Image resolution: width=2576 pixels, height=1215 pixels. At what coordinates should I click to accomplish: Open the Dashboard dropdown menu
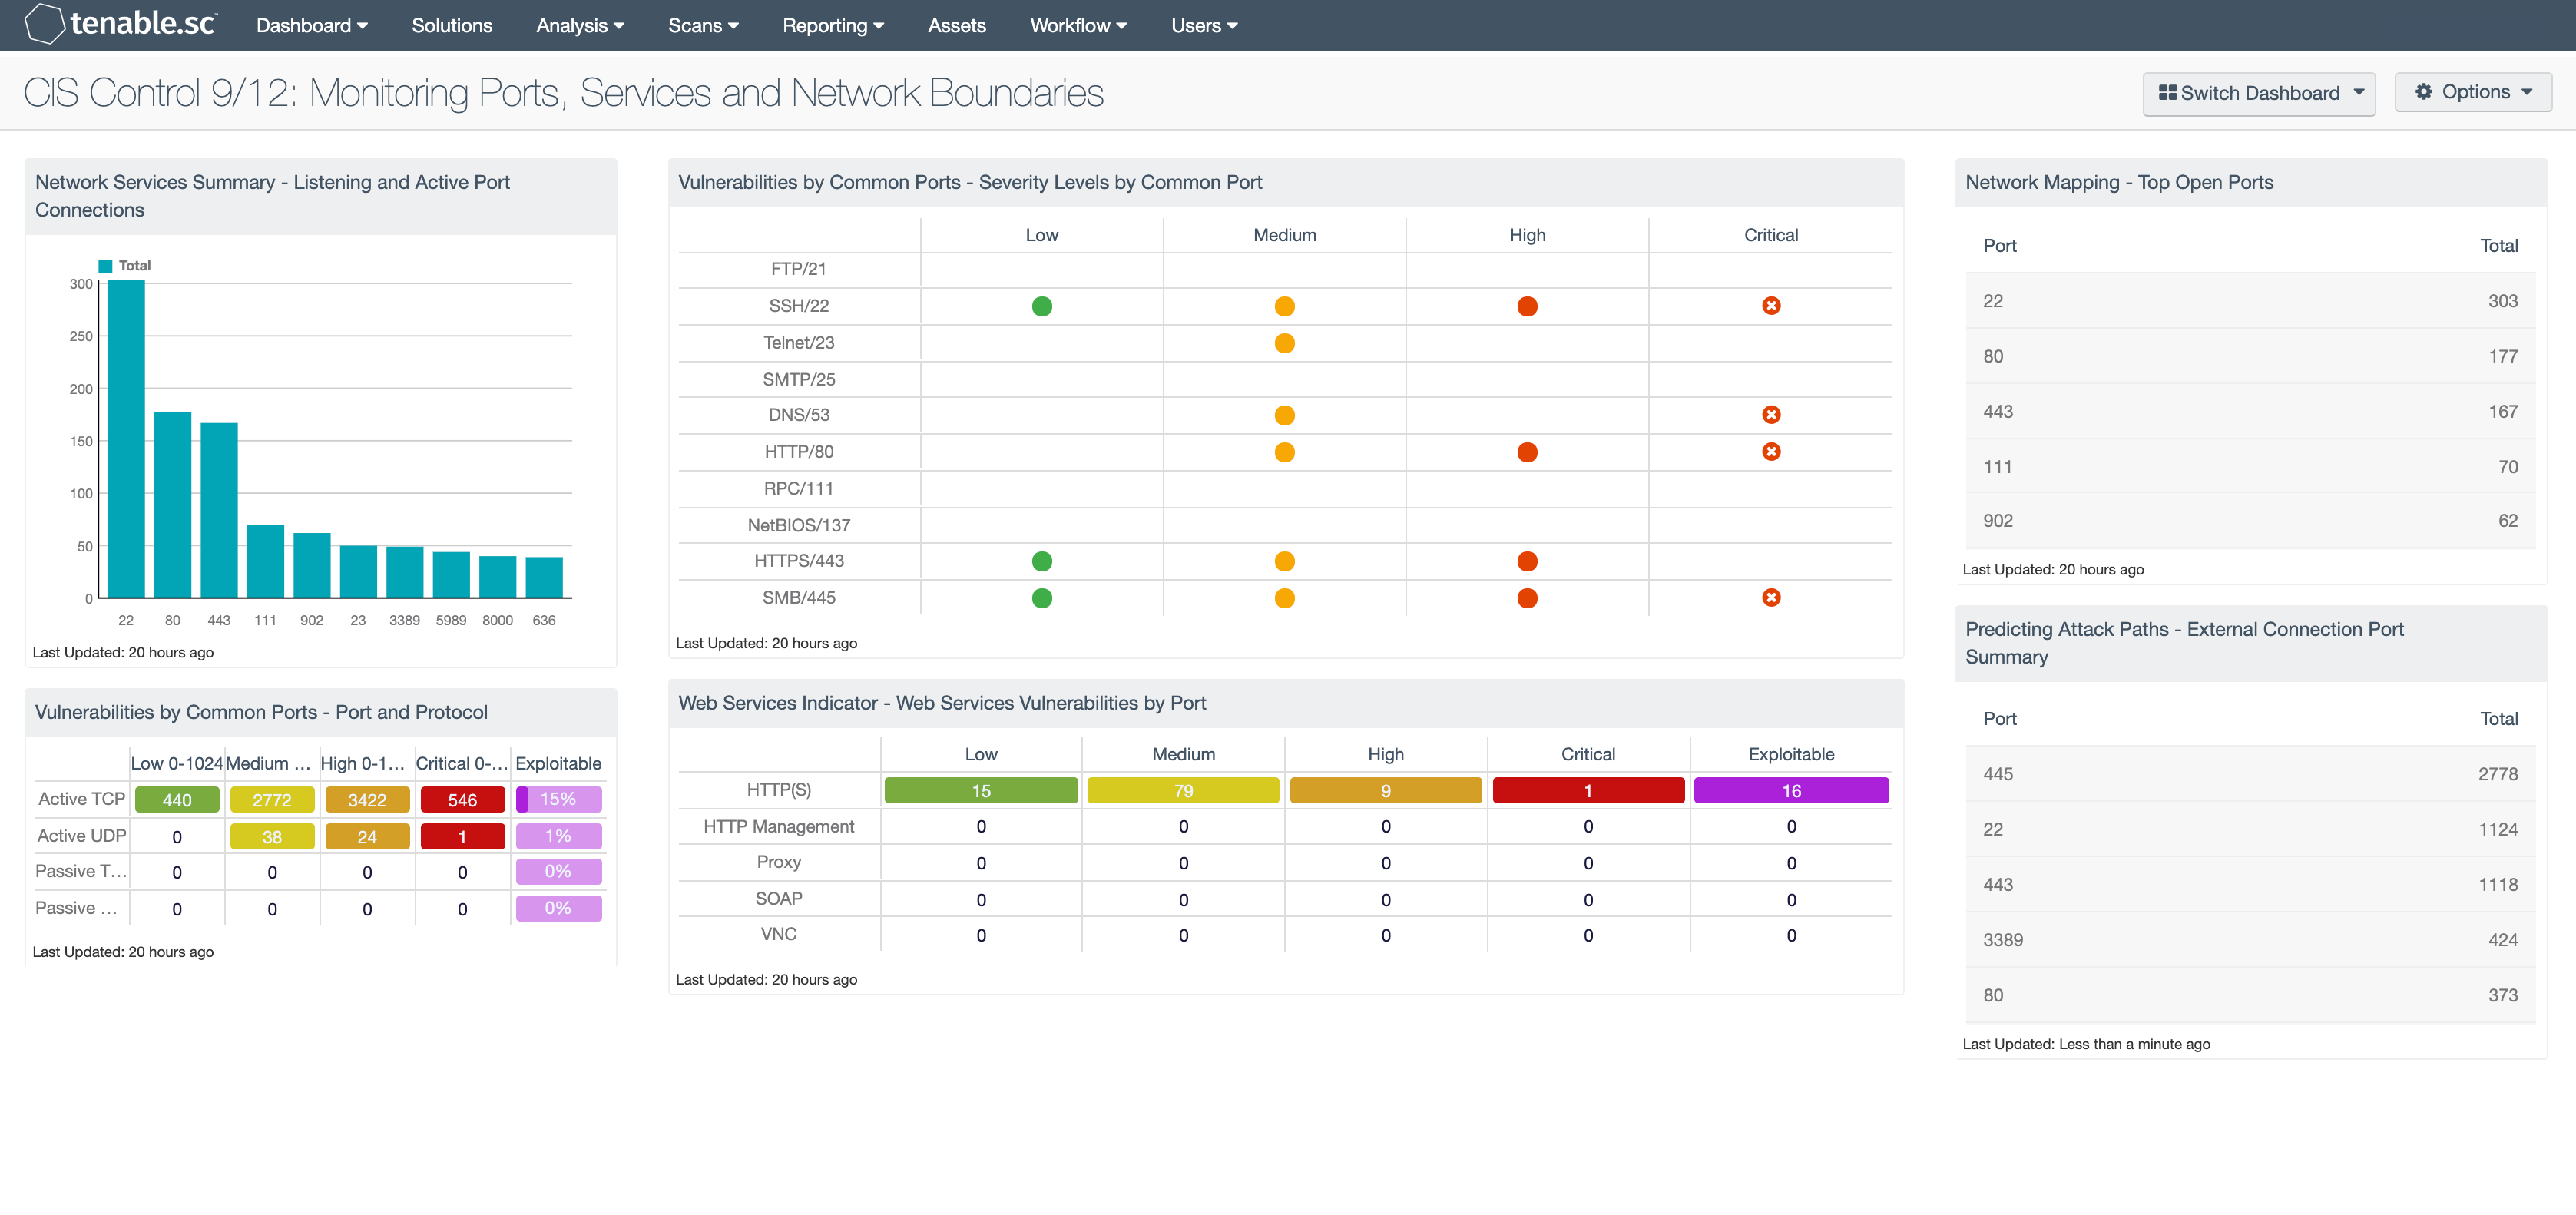click(x=312, y=25)
